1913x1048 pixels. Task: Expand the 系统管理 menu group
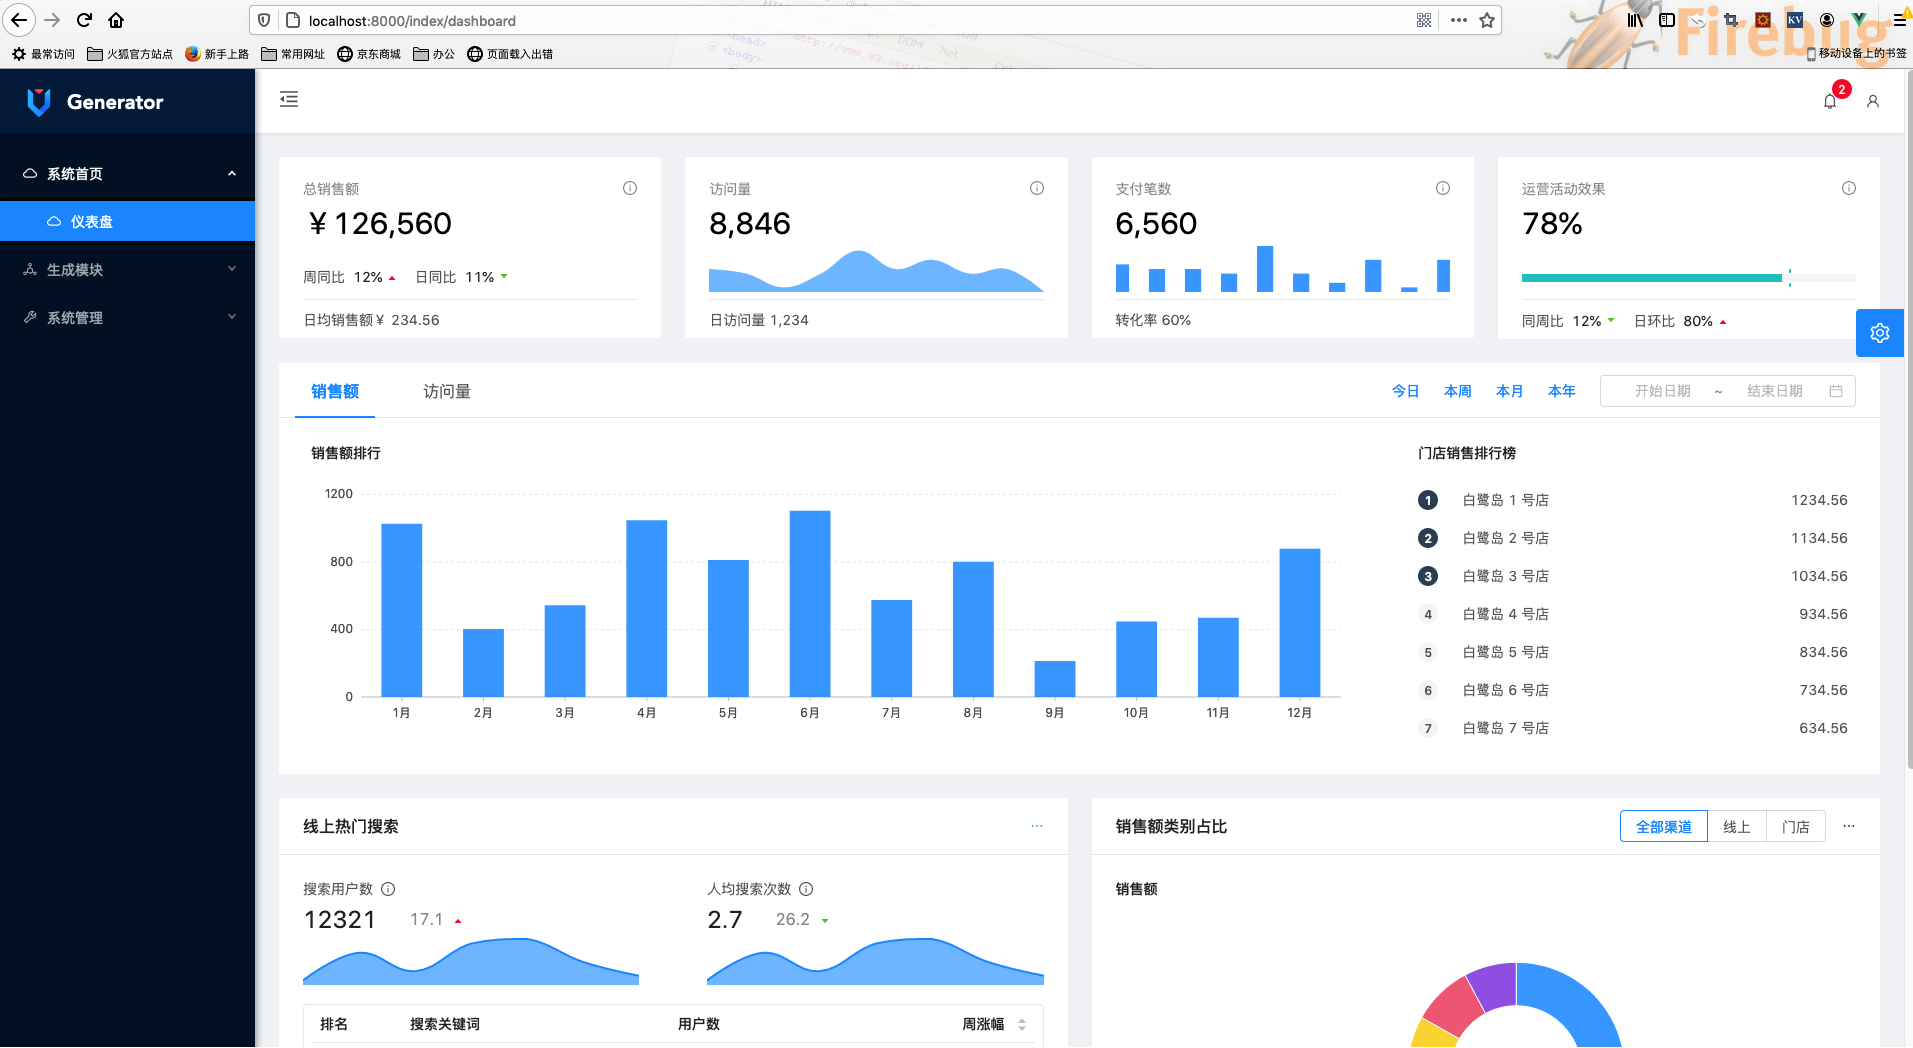(127, 317)
